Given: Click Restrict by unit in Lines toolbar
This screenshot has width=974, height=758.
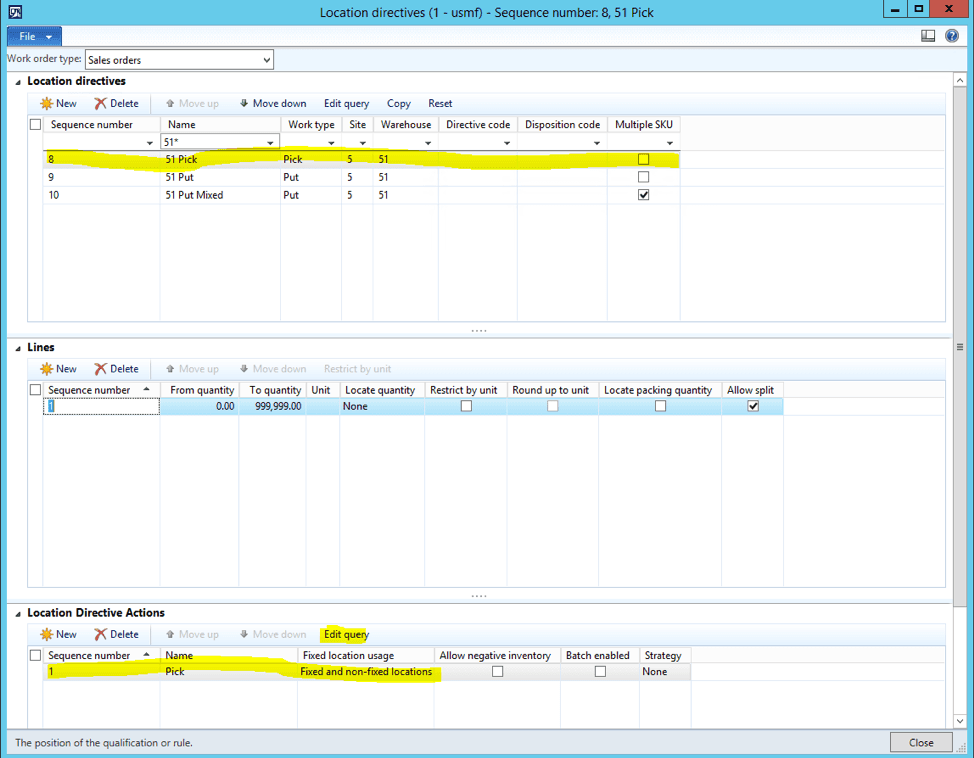Looking at the screenshot, I should coord(358,369).
